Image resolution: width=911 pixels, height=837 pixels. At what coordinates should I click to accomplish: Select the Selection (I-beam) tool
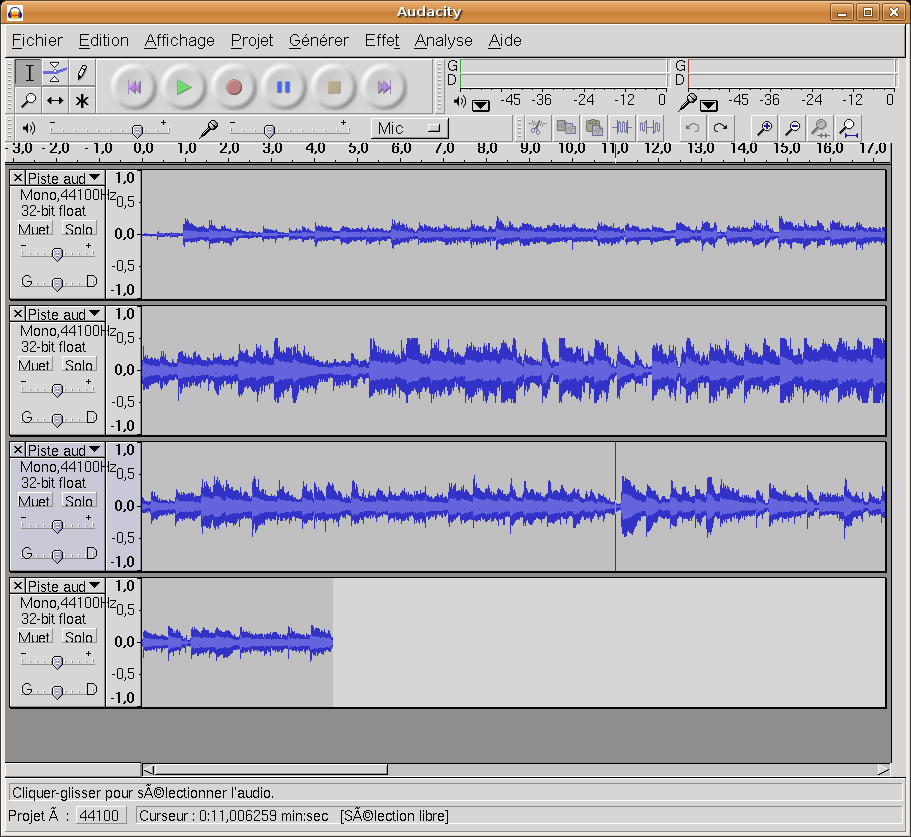tap(28, 73)
